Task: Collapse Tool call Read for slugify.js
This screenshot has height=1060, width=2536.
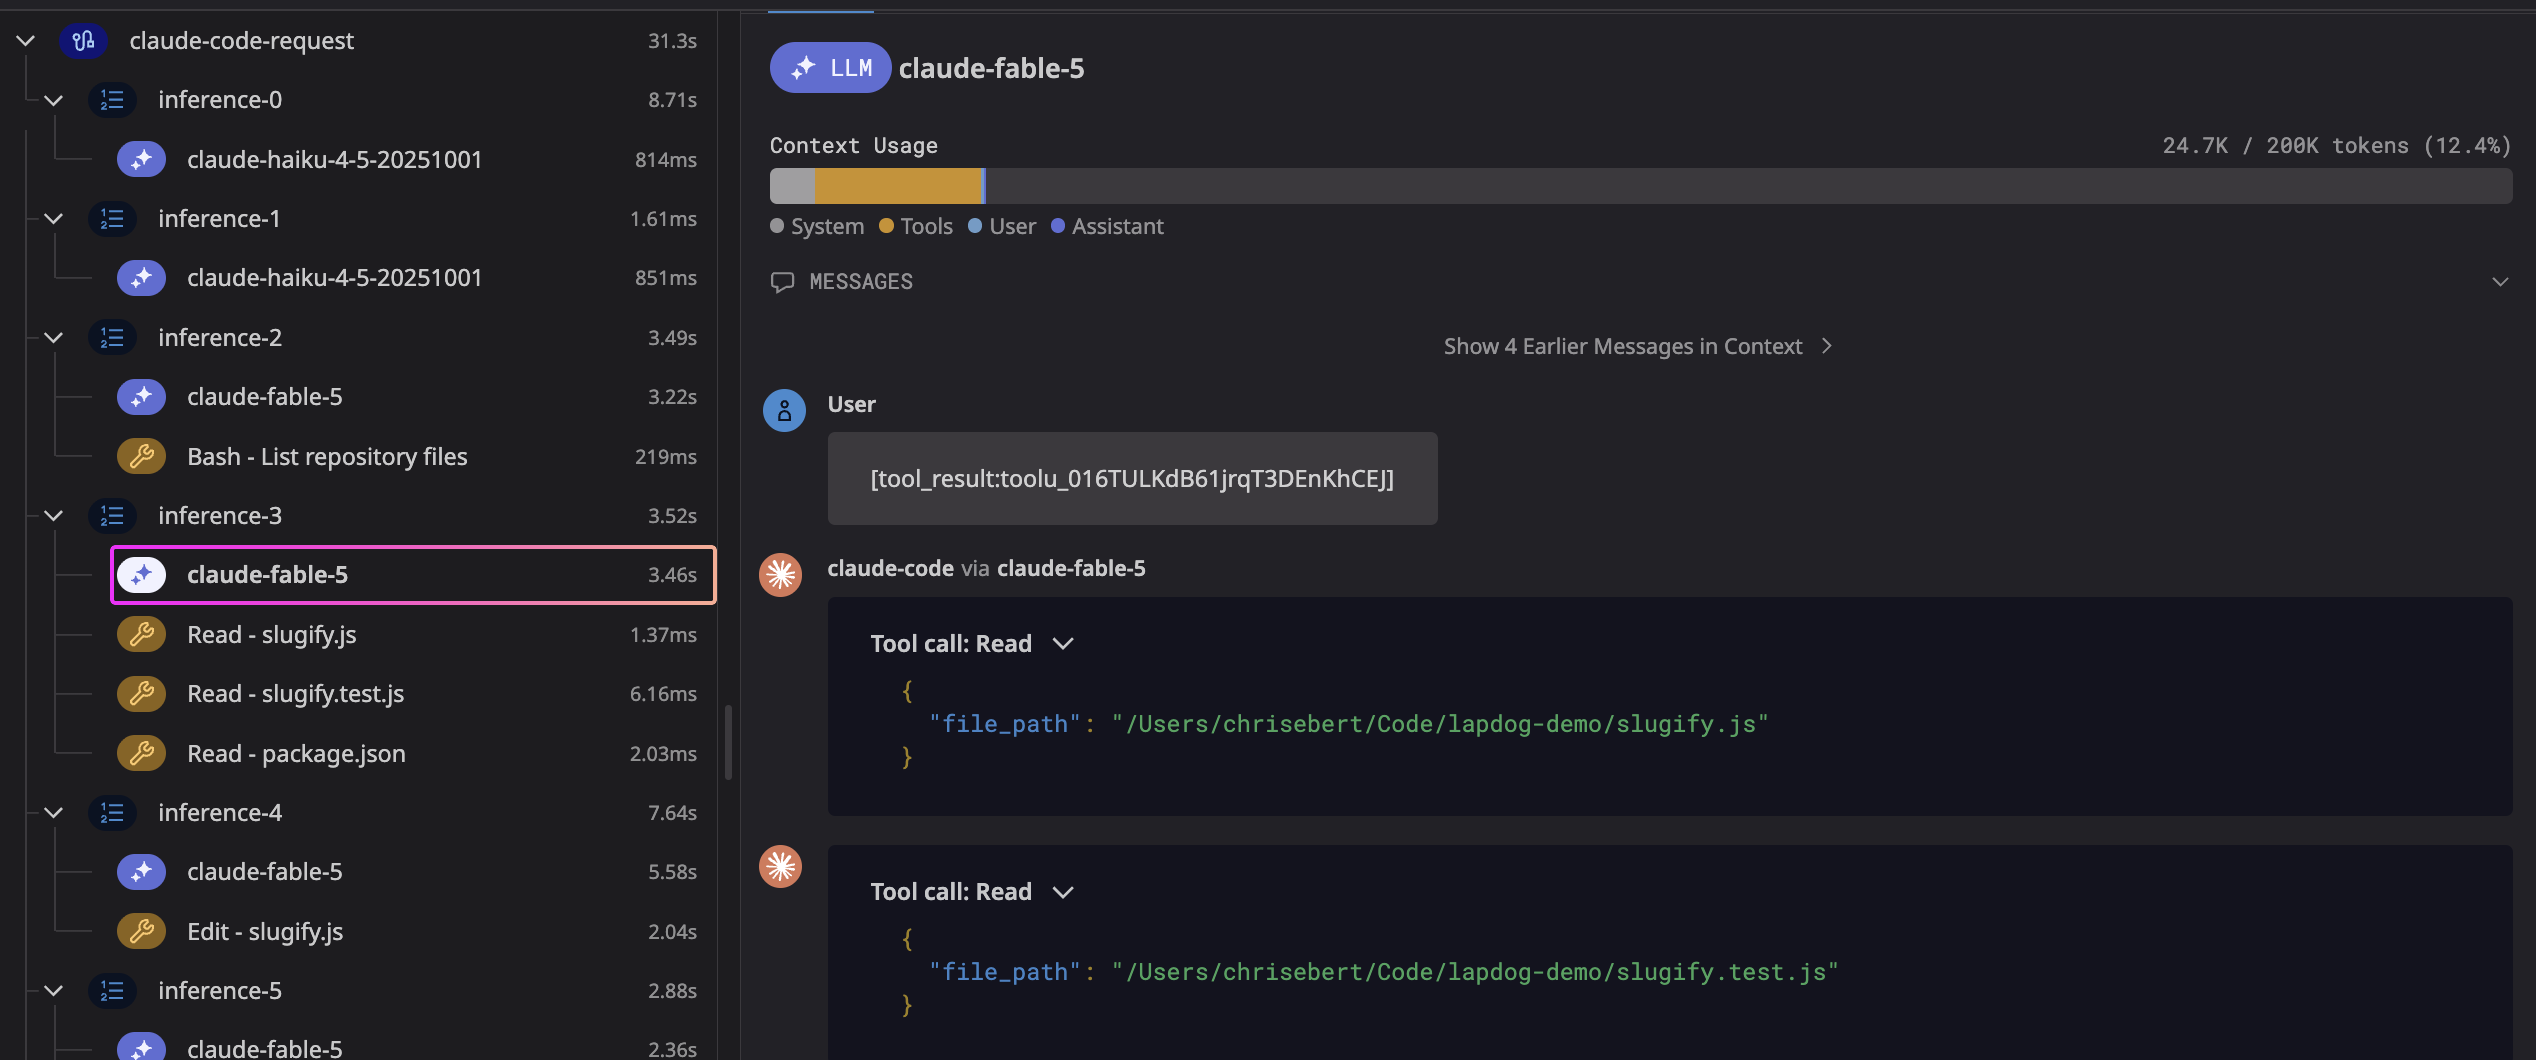Action: point(1063,644)
